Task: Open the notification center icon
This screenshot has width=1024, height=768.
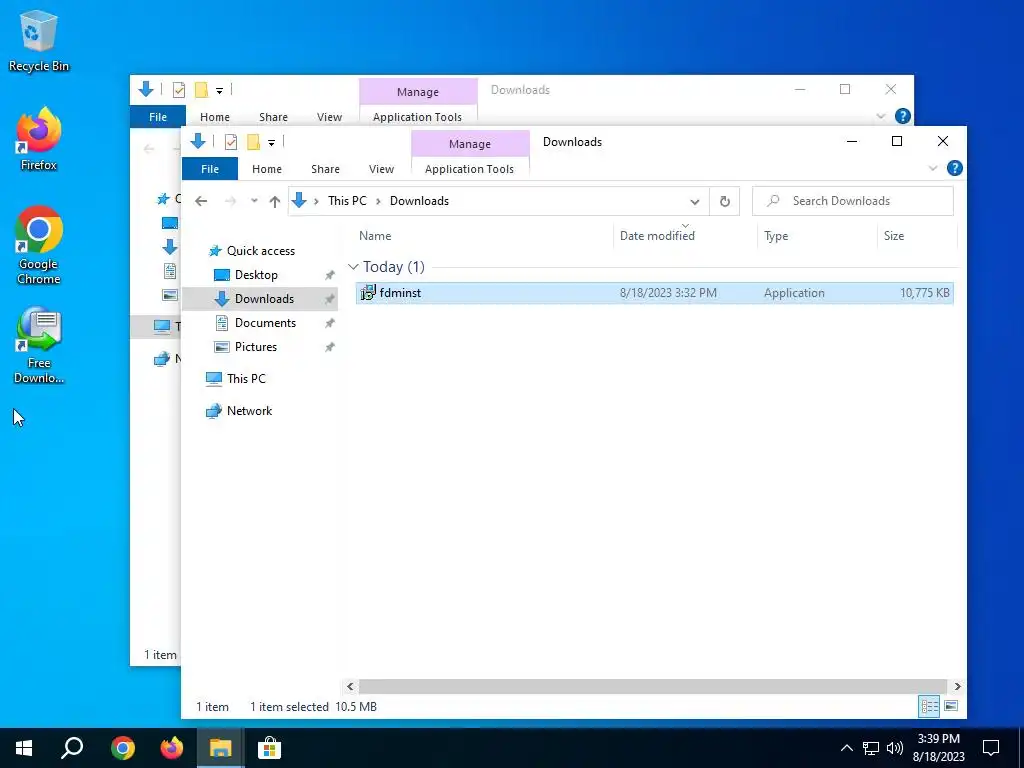Action: click(991, 748)
